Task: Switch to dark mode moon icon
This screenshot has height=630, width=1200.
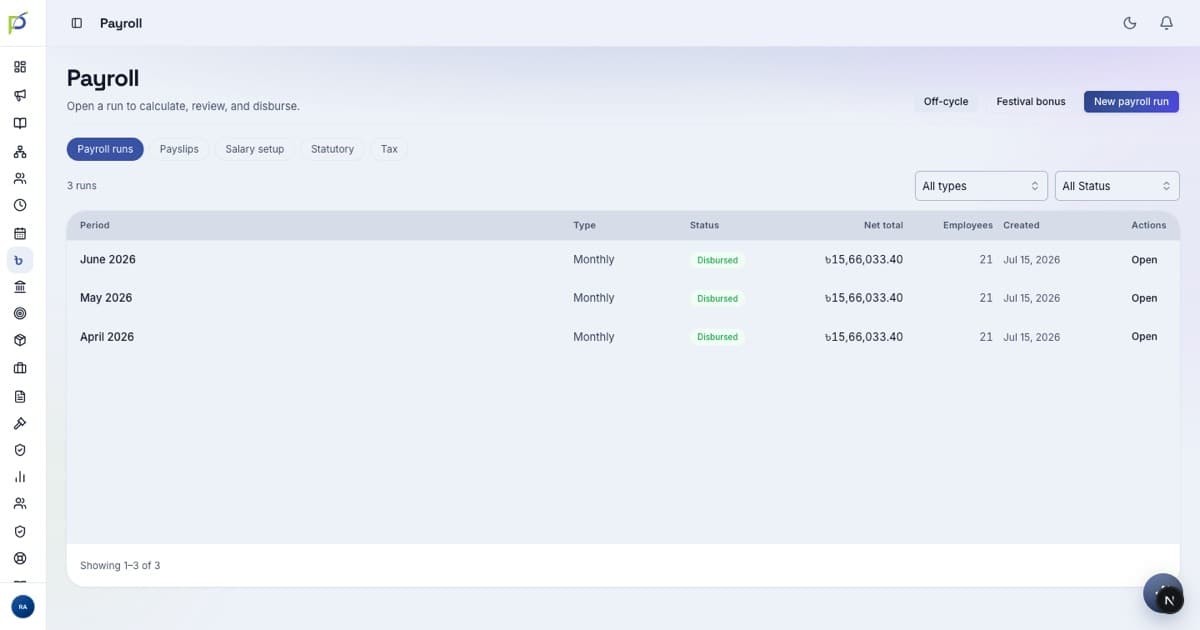Action: (x=1130, y=23)
